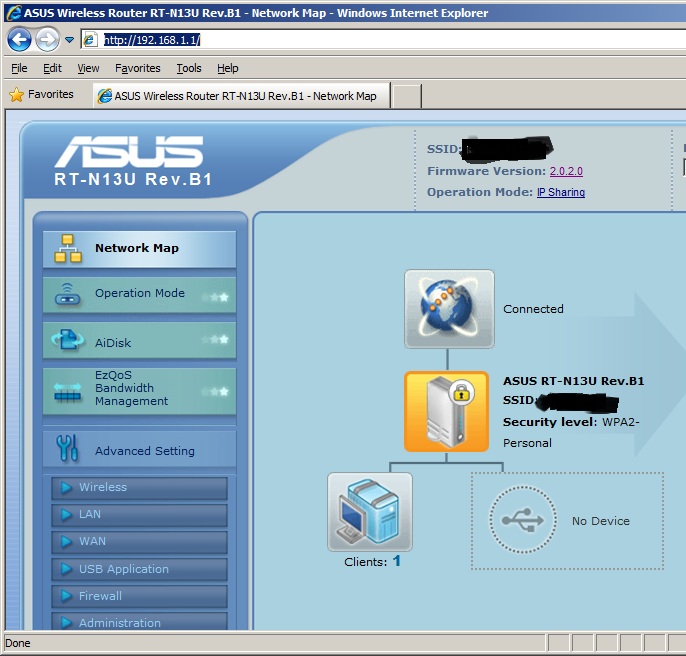Open the Favorites menu

pos(137,68)
